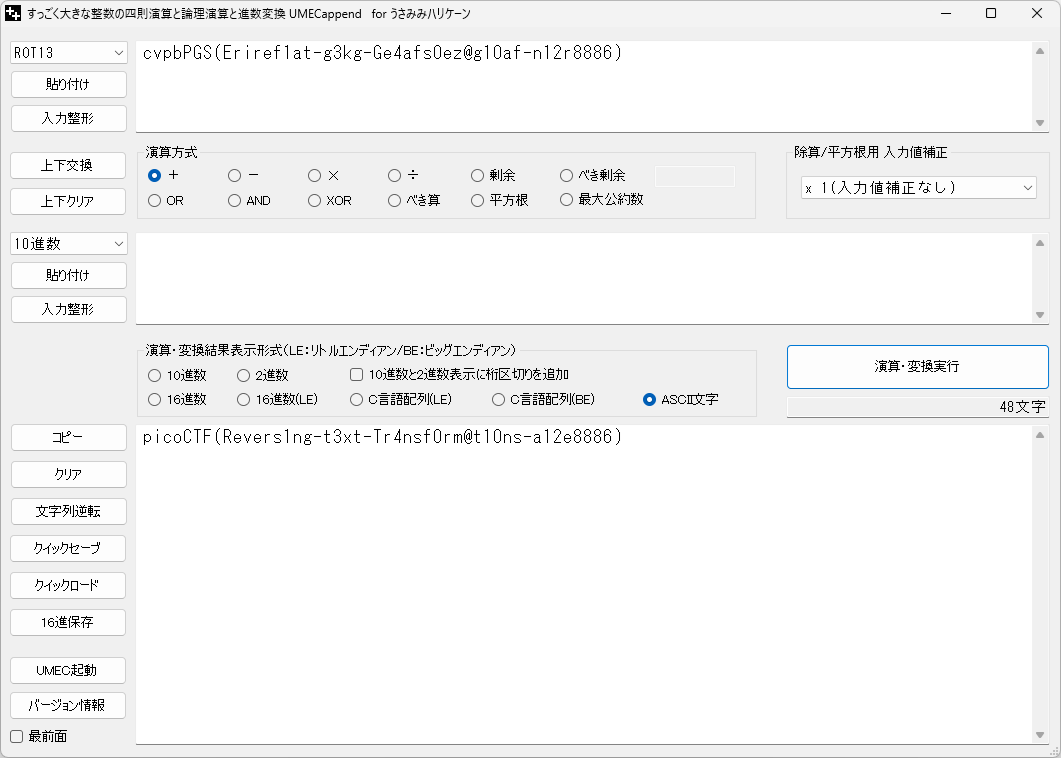Open the 10進数 input format dropdown
Screen dimensions: 1061x758
tap(68, 244)
